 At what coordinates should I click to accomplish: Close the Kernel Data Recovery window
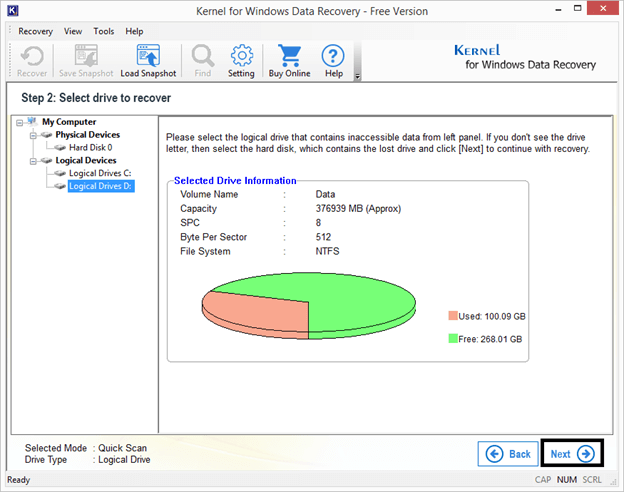(x=603, y=8)
